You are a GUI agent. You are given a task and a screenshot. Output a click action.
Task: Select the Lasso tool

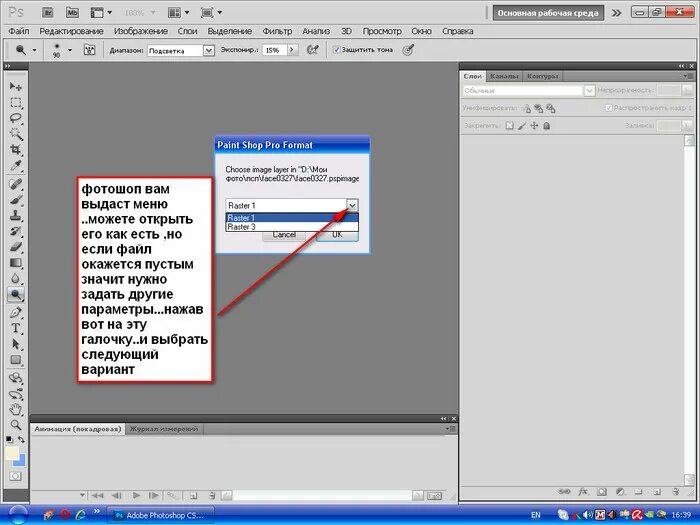tap(16, 118)
